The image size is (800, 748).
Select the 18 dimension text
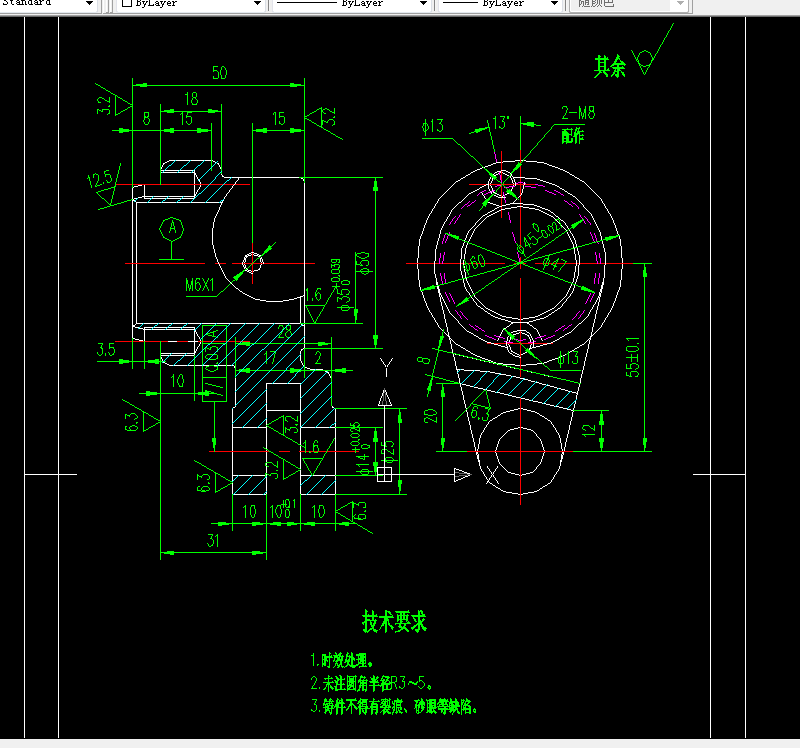tap(191, 98)
